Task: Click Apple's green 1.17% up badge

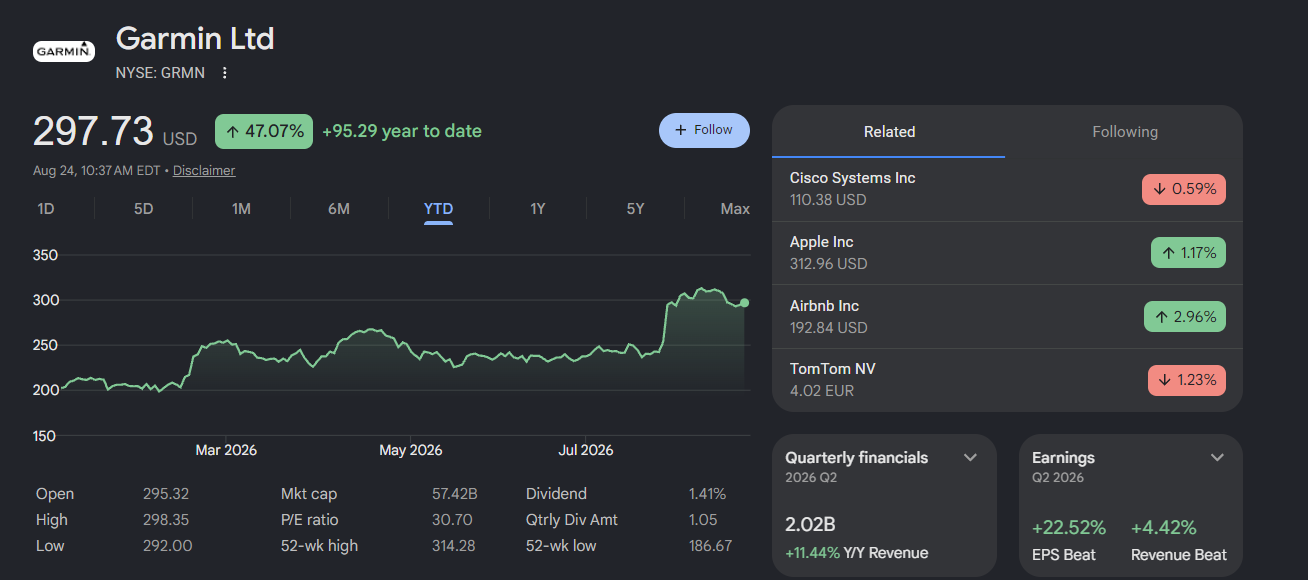Action: pyautogui.click(x=1188, y=253)
